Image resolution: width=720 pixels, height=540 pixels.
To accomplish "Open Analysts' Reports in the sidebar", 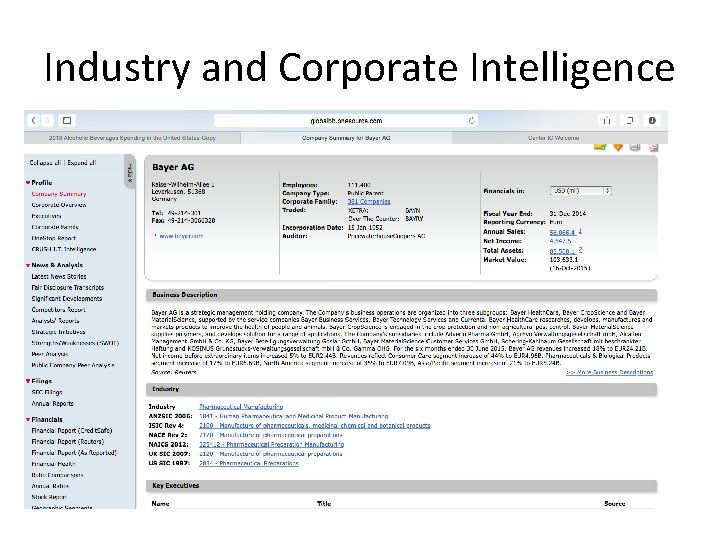I will tap(55, 321).
